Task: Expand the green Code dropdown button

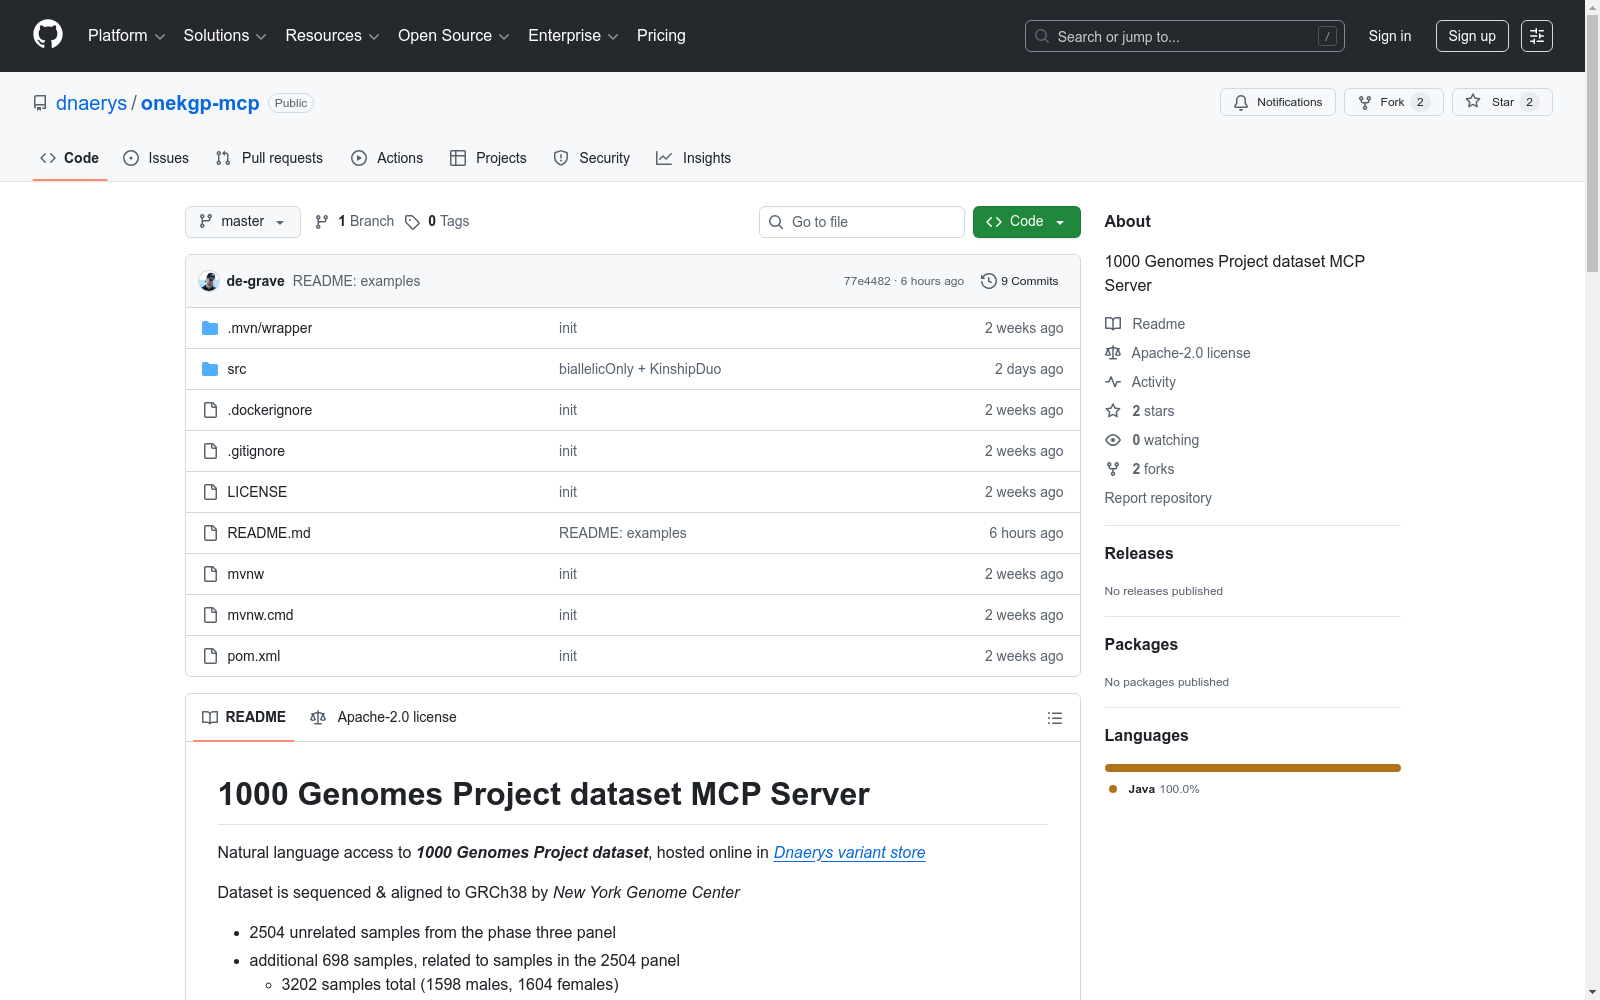Action: pos(1026,222)
